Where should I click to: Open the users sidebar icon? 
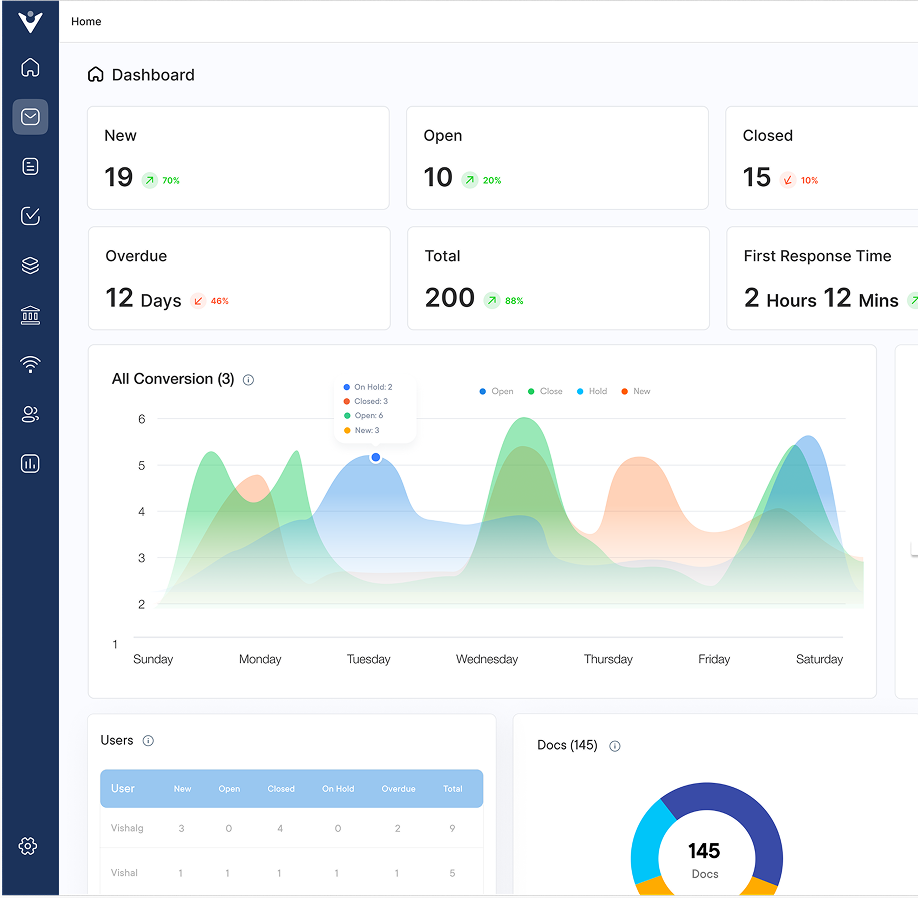[x=30, y=414]
